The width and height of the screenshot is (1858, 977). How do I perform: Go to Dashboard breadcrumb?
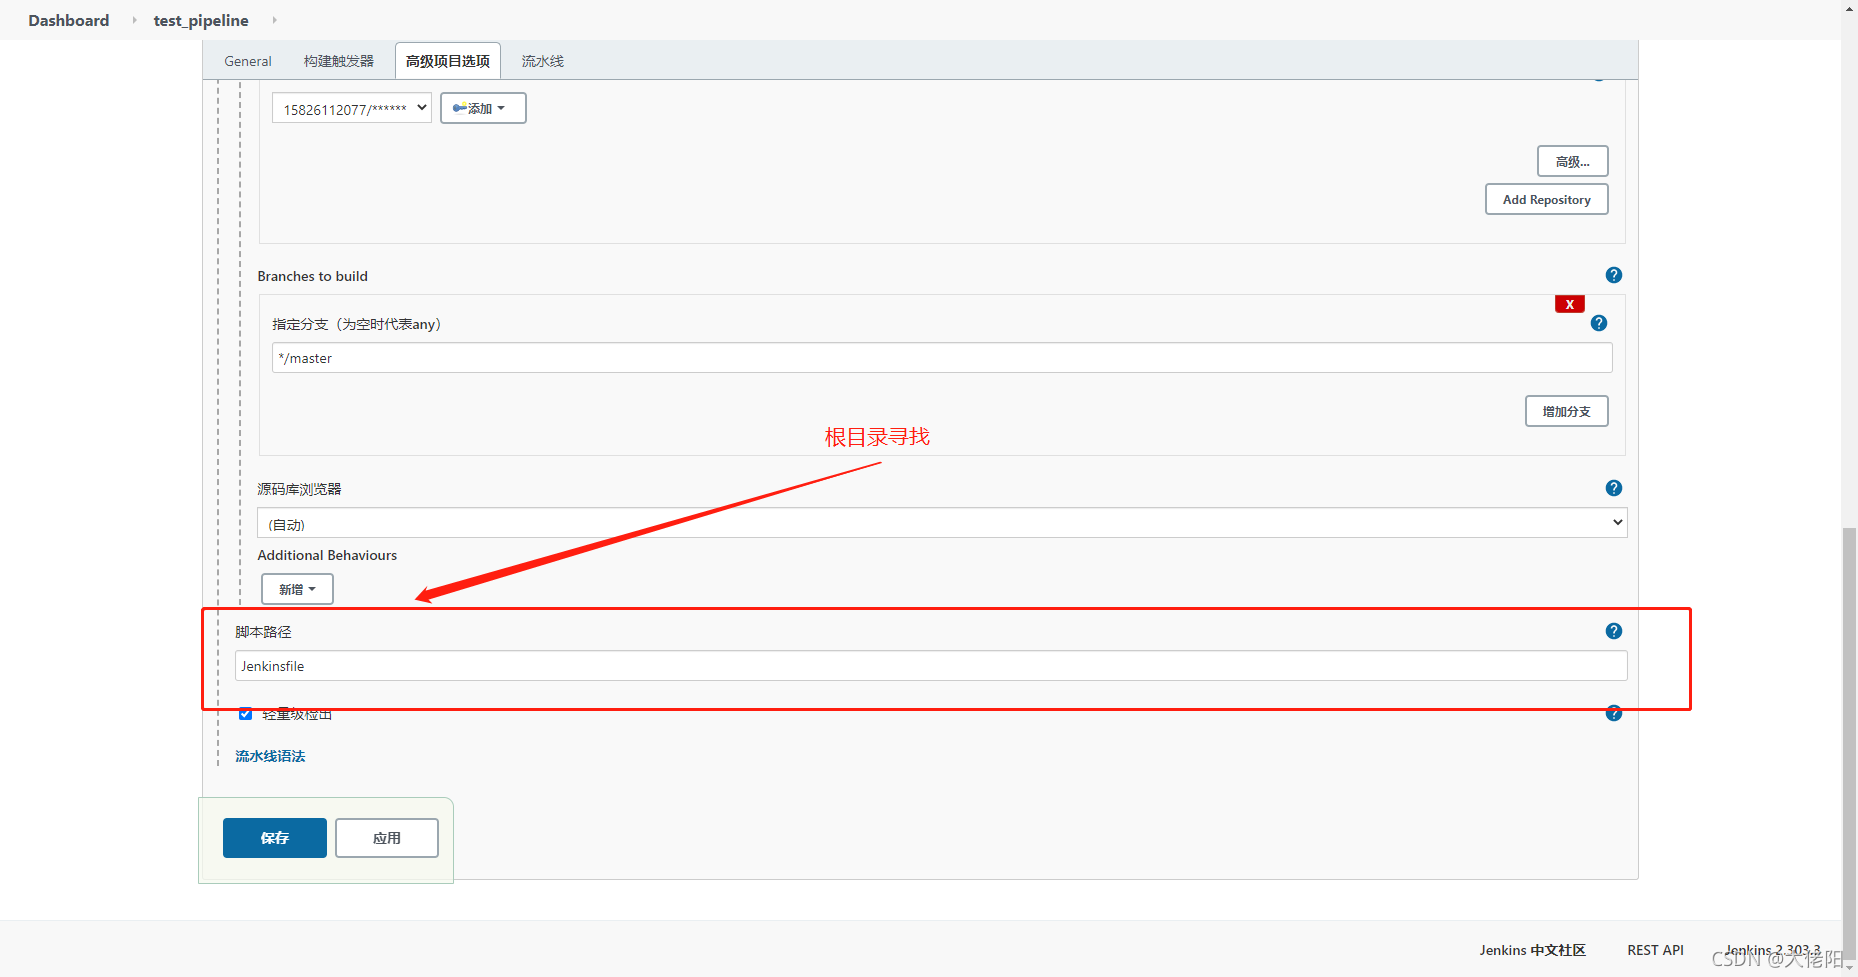click(69, 20)
